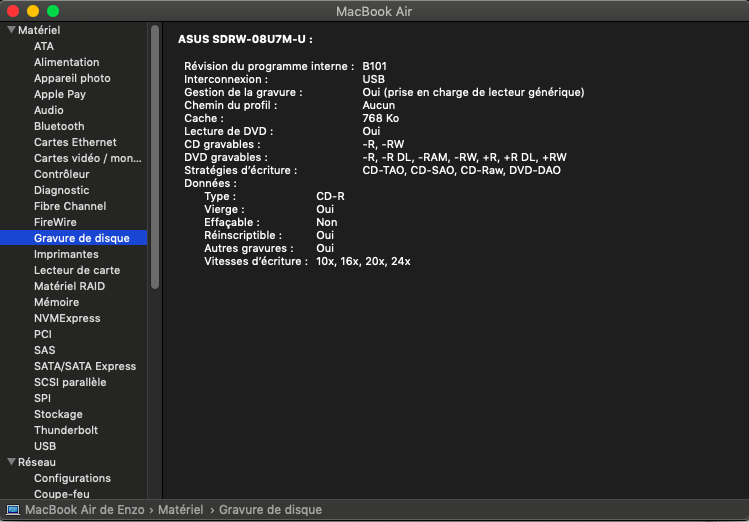Image resolution: width=749 pixels, height=522 pixels.
Task: Select SAS in the sidebar
Action: point(44,350)
